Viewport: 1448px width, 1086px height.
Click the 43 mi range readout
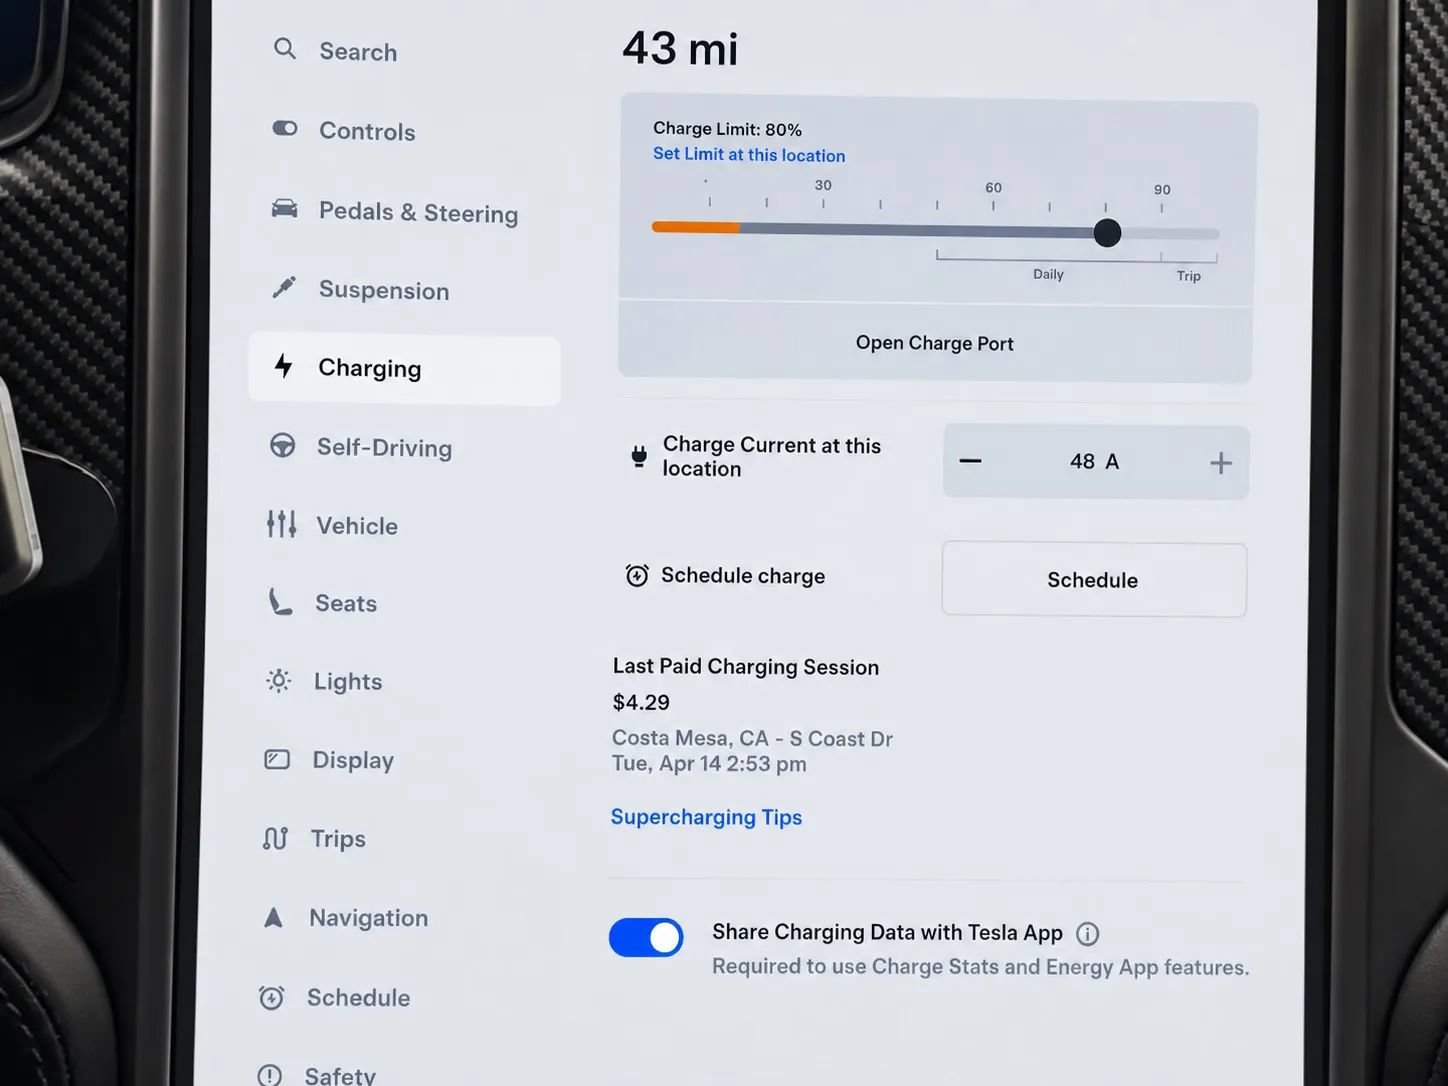pos(680,49)
